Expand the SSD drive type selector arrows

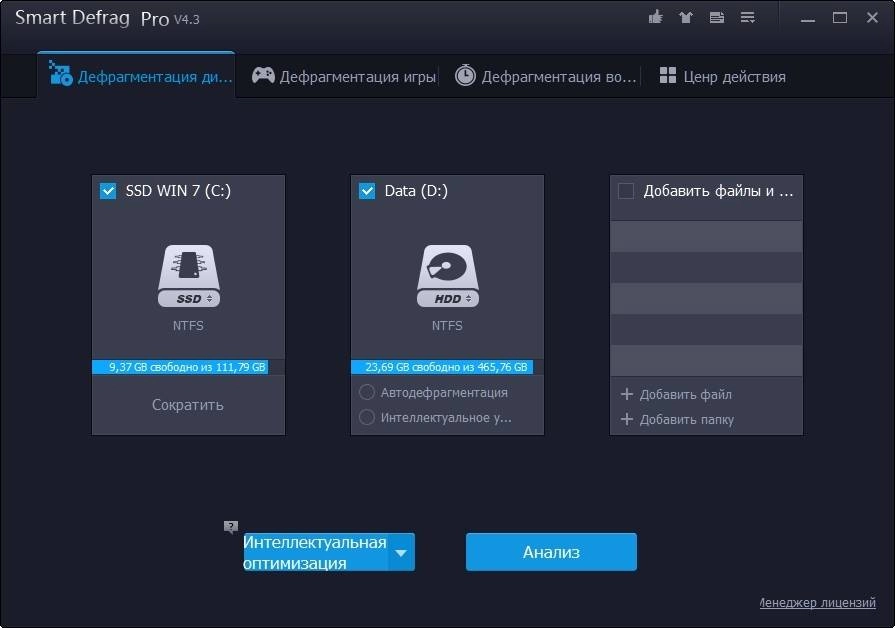(x=209, y=299)
